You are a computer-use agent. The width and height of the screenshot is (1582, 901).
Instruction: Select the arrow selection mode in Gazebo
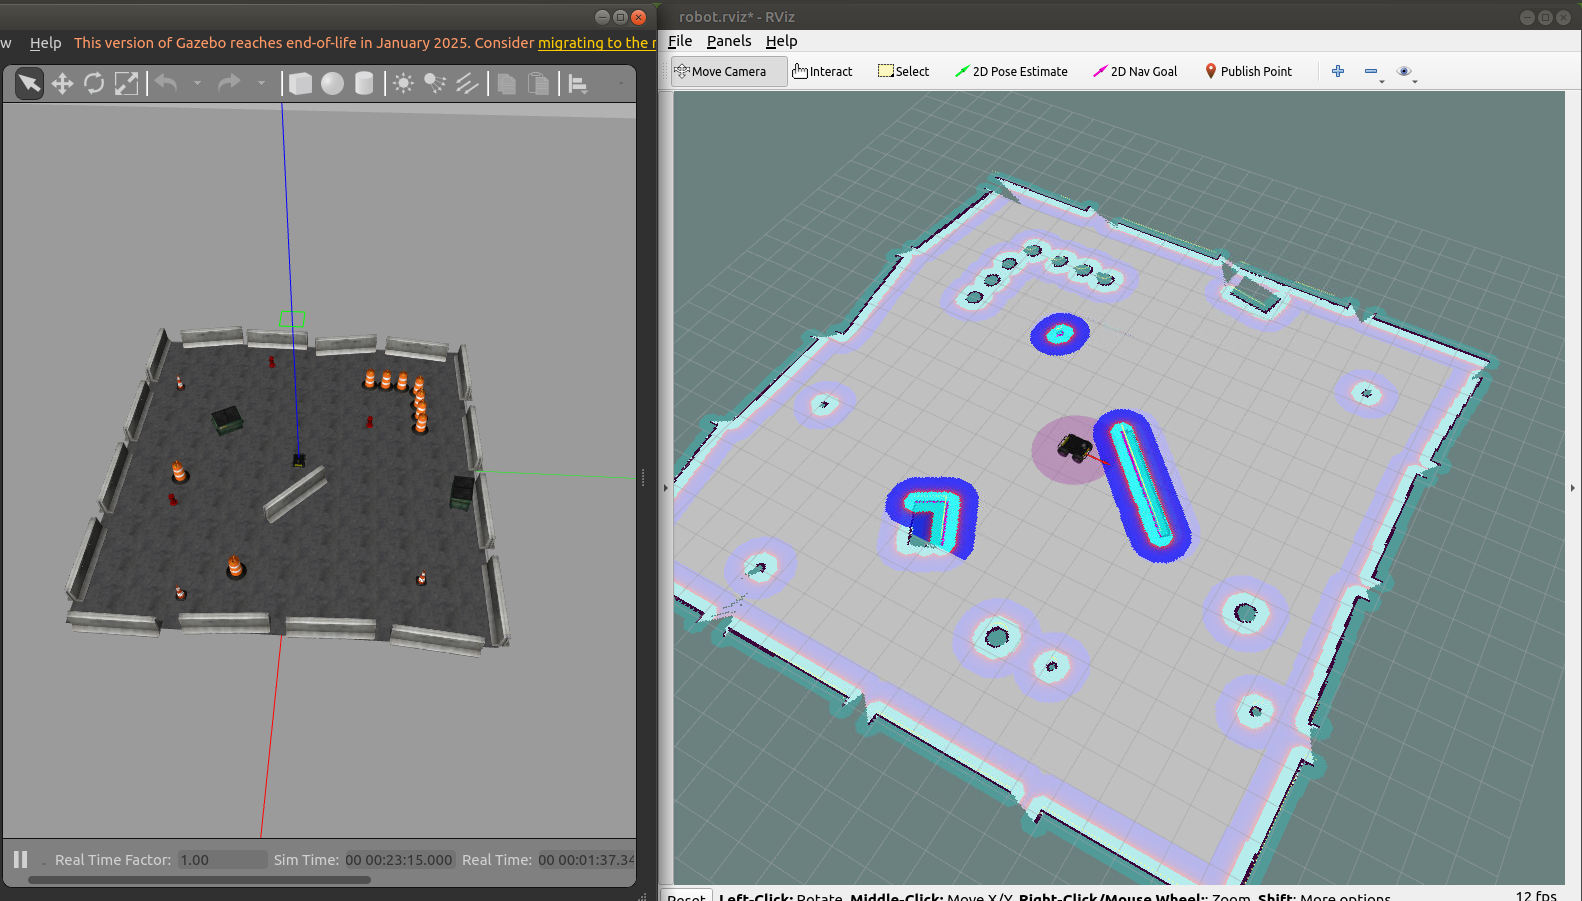[x=29, y=83]
